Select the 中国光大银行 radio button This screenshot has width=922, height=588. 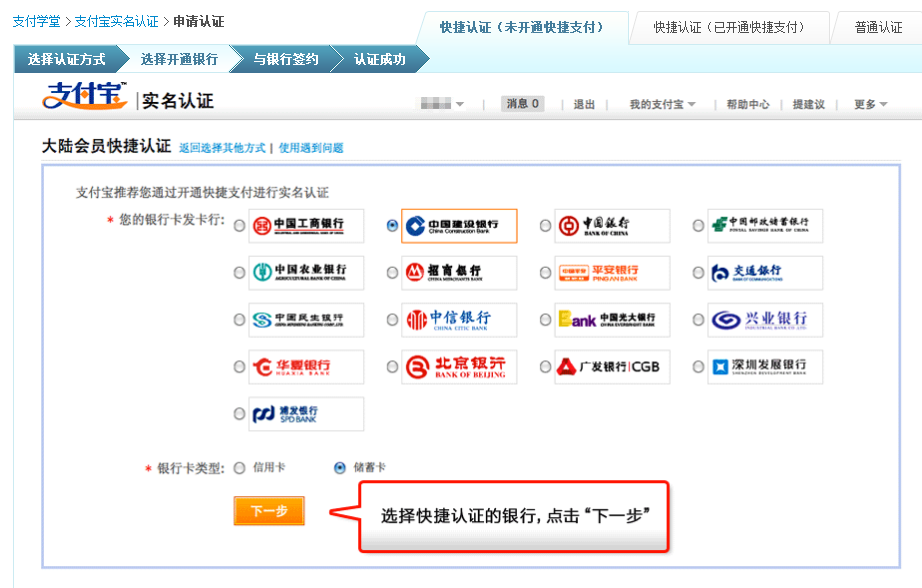(x=545, y=320)
